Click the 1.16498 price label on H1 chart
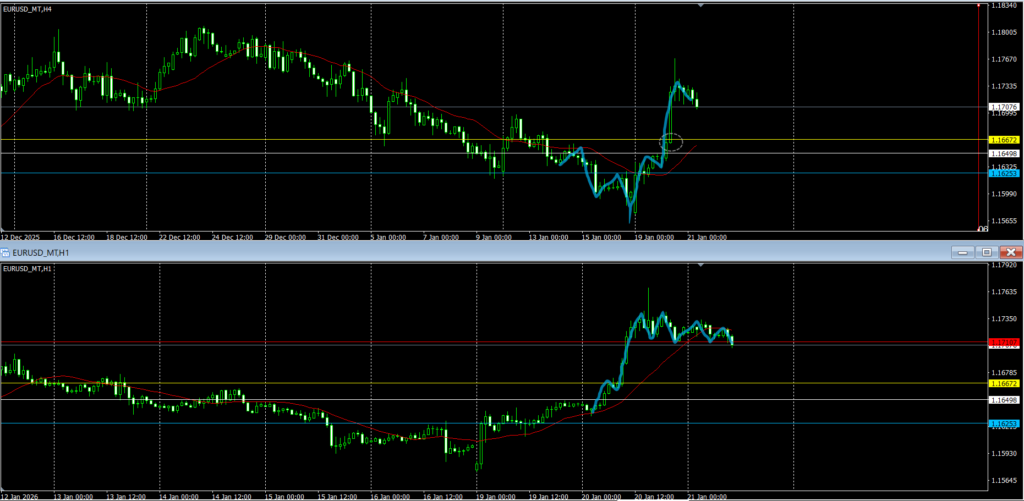 click(x=1002, y=400)
